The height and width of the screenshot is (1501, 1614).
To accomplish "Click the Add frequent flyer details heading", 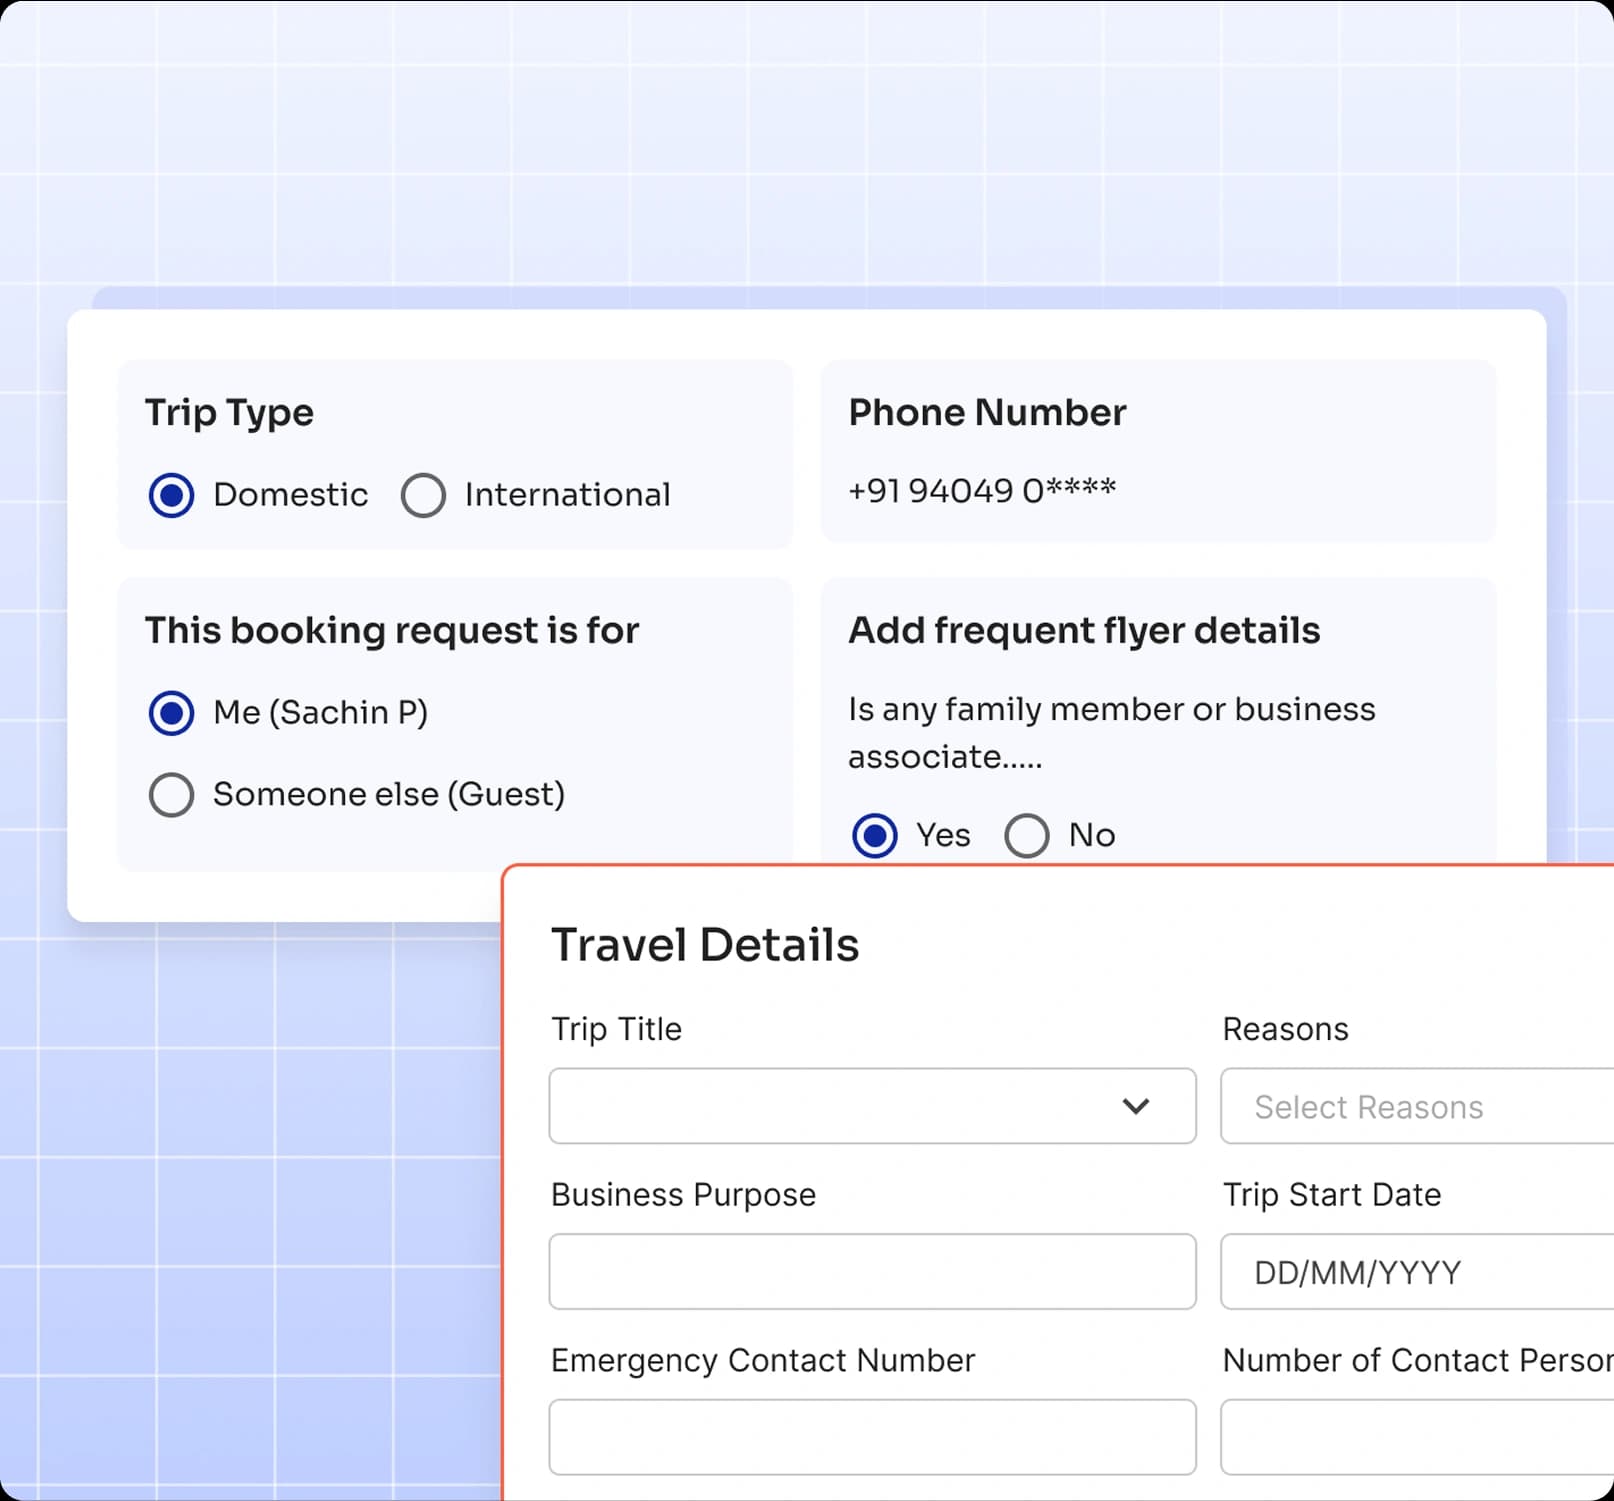I will [x=1085, y=630].
